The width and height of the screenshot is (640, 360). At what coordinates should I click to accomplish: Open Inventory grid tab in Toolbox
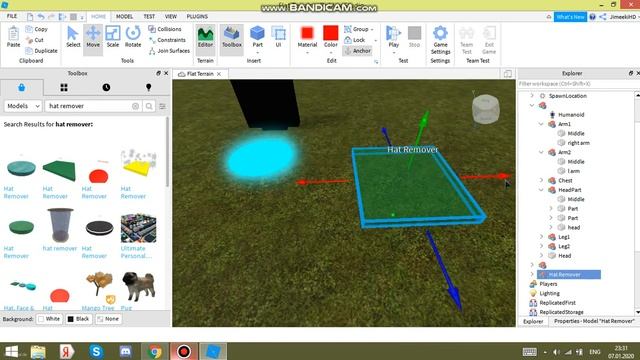tap(64, 87)
